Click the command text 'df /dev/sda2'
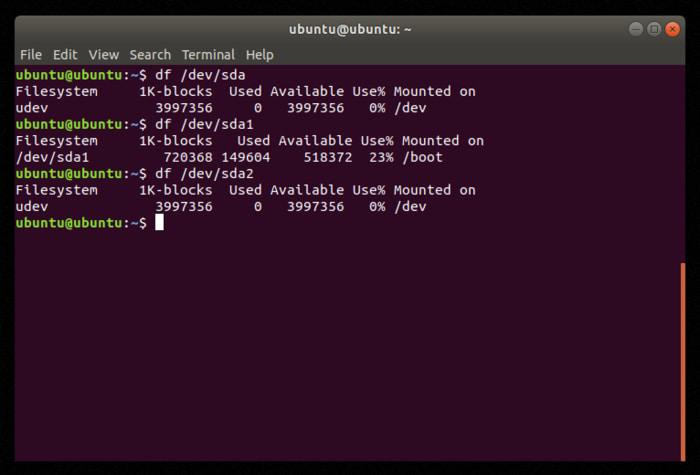The image size is (700, 475). [204, 174]
